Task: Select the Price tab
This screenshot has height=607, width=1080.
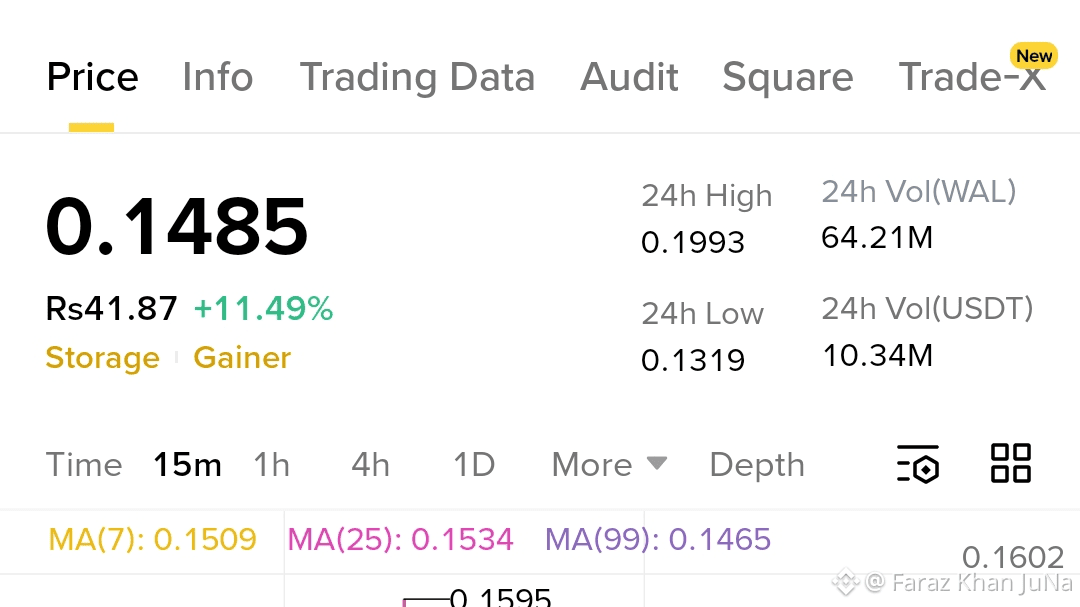Action: (x=92, y=77)
